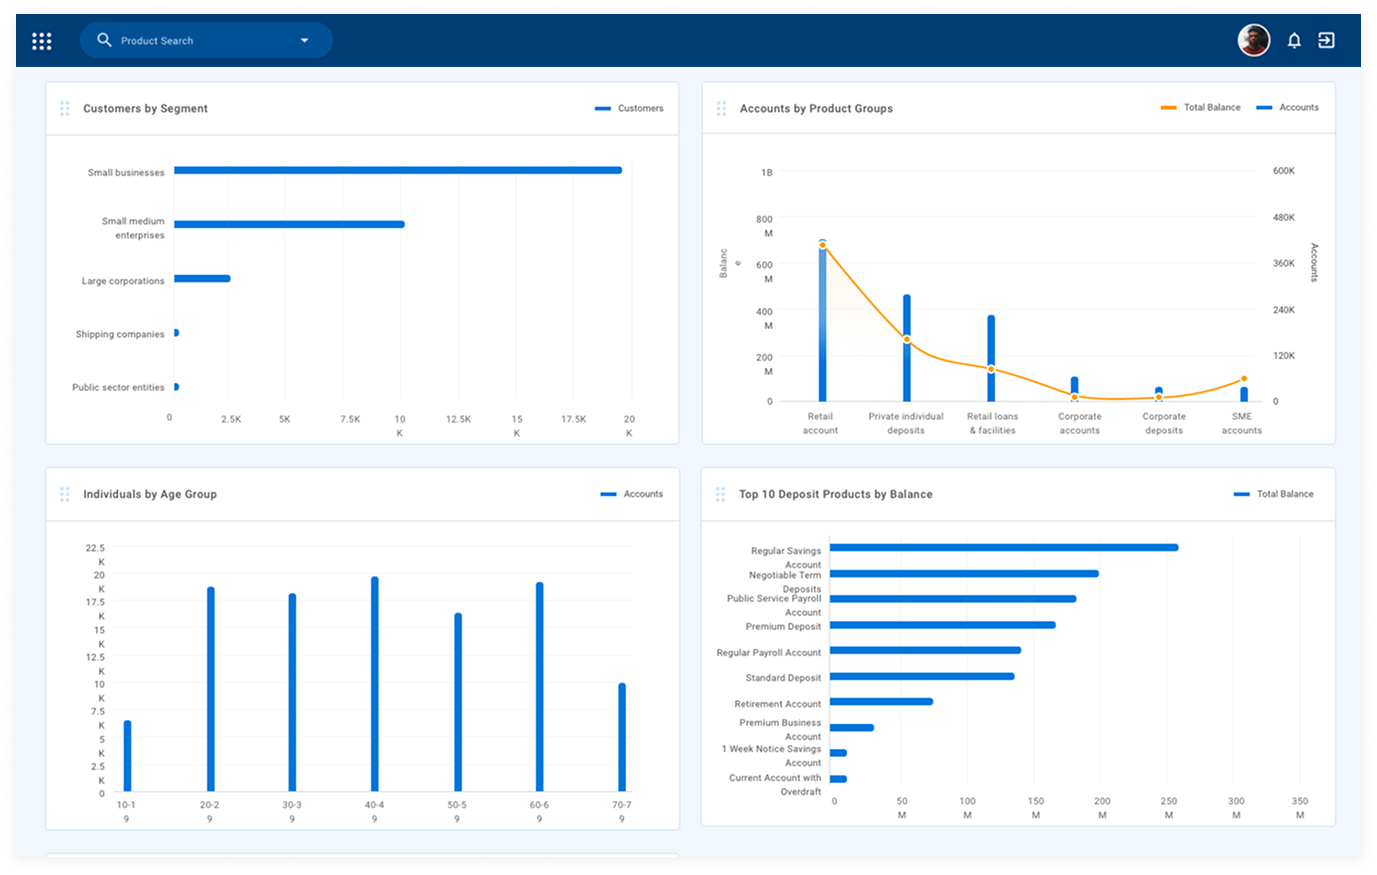Click the Regular Payroll Account label
1377x875 pixels.
[x=769, y=652]
